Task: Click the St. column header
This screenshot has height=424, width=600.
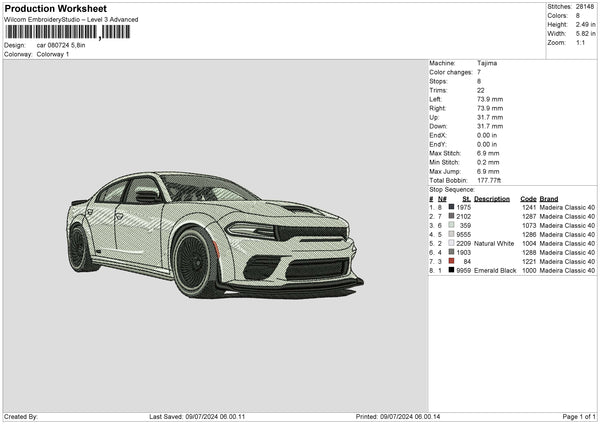Action: click(465, 198)
